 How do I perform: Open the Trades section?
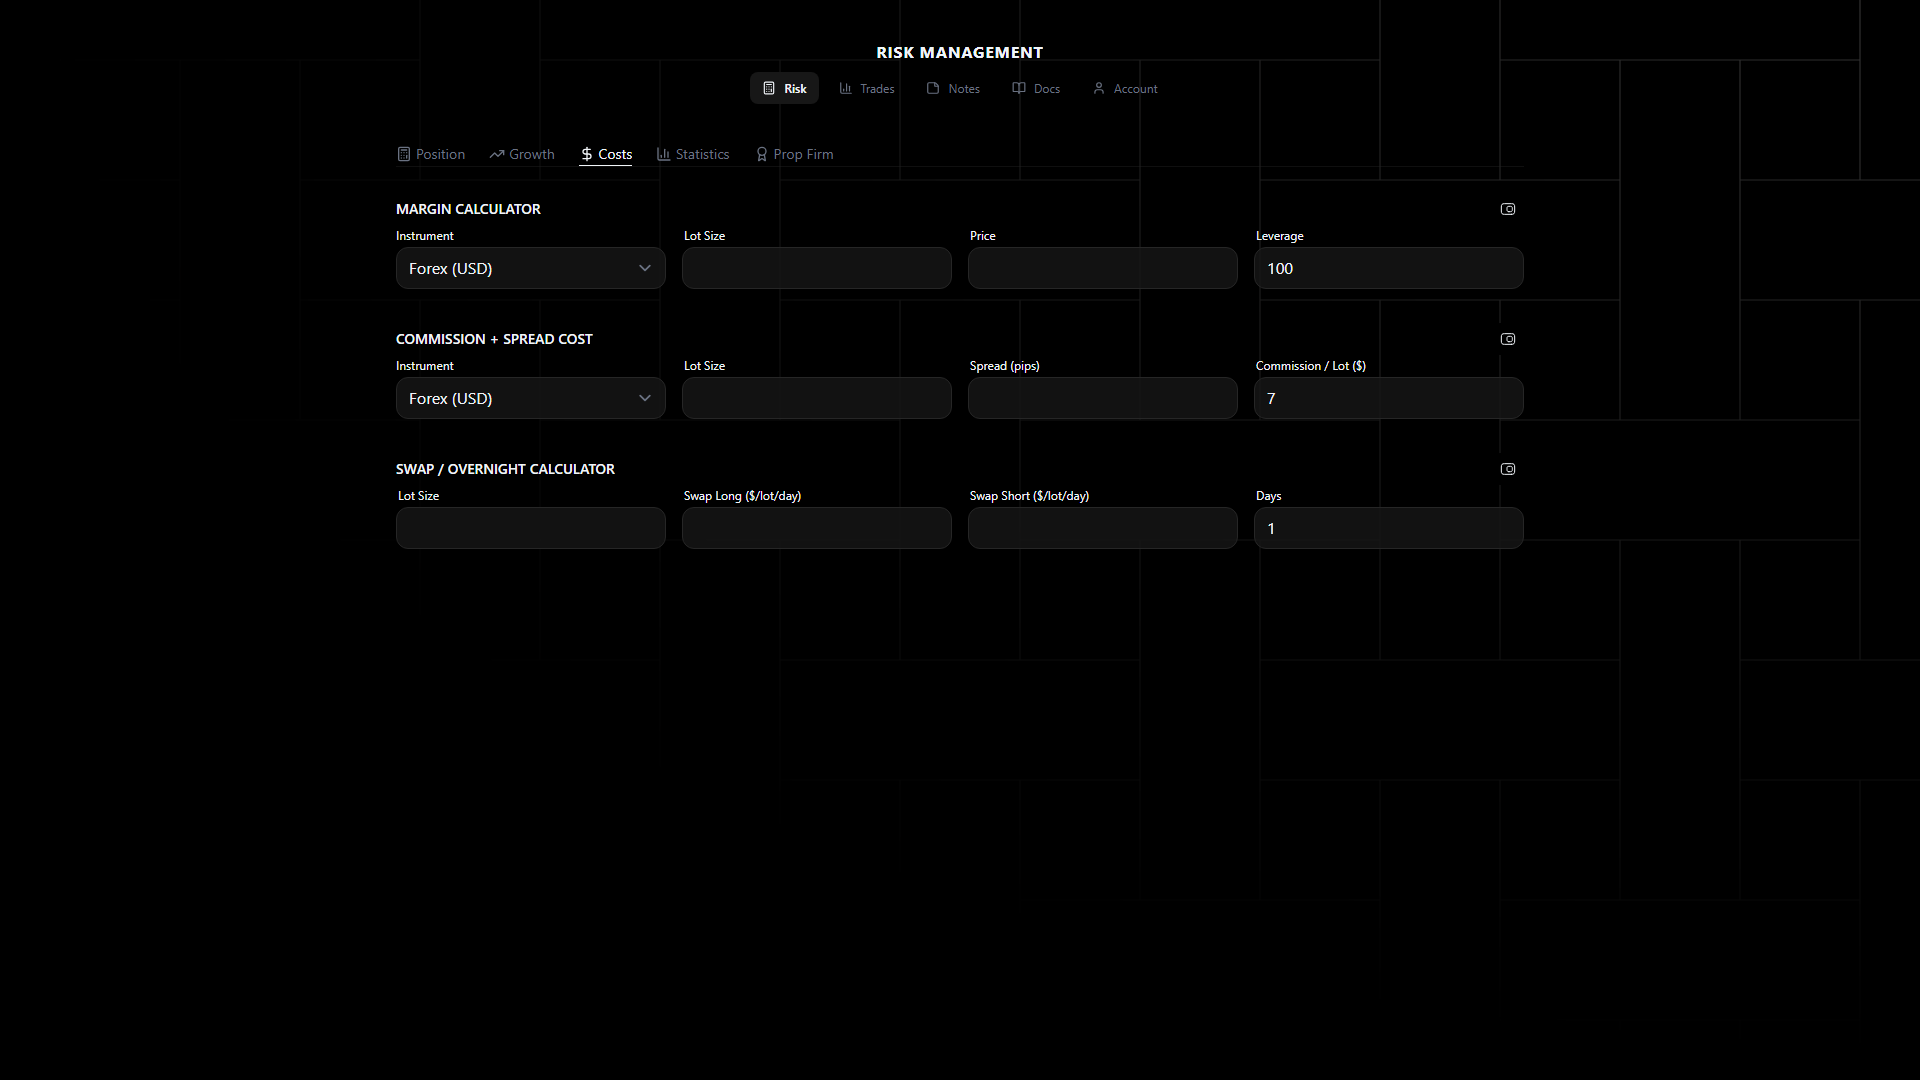pyautogui.click(x=867, y=89)
